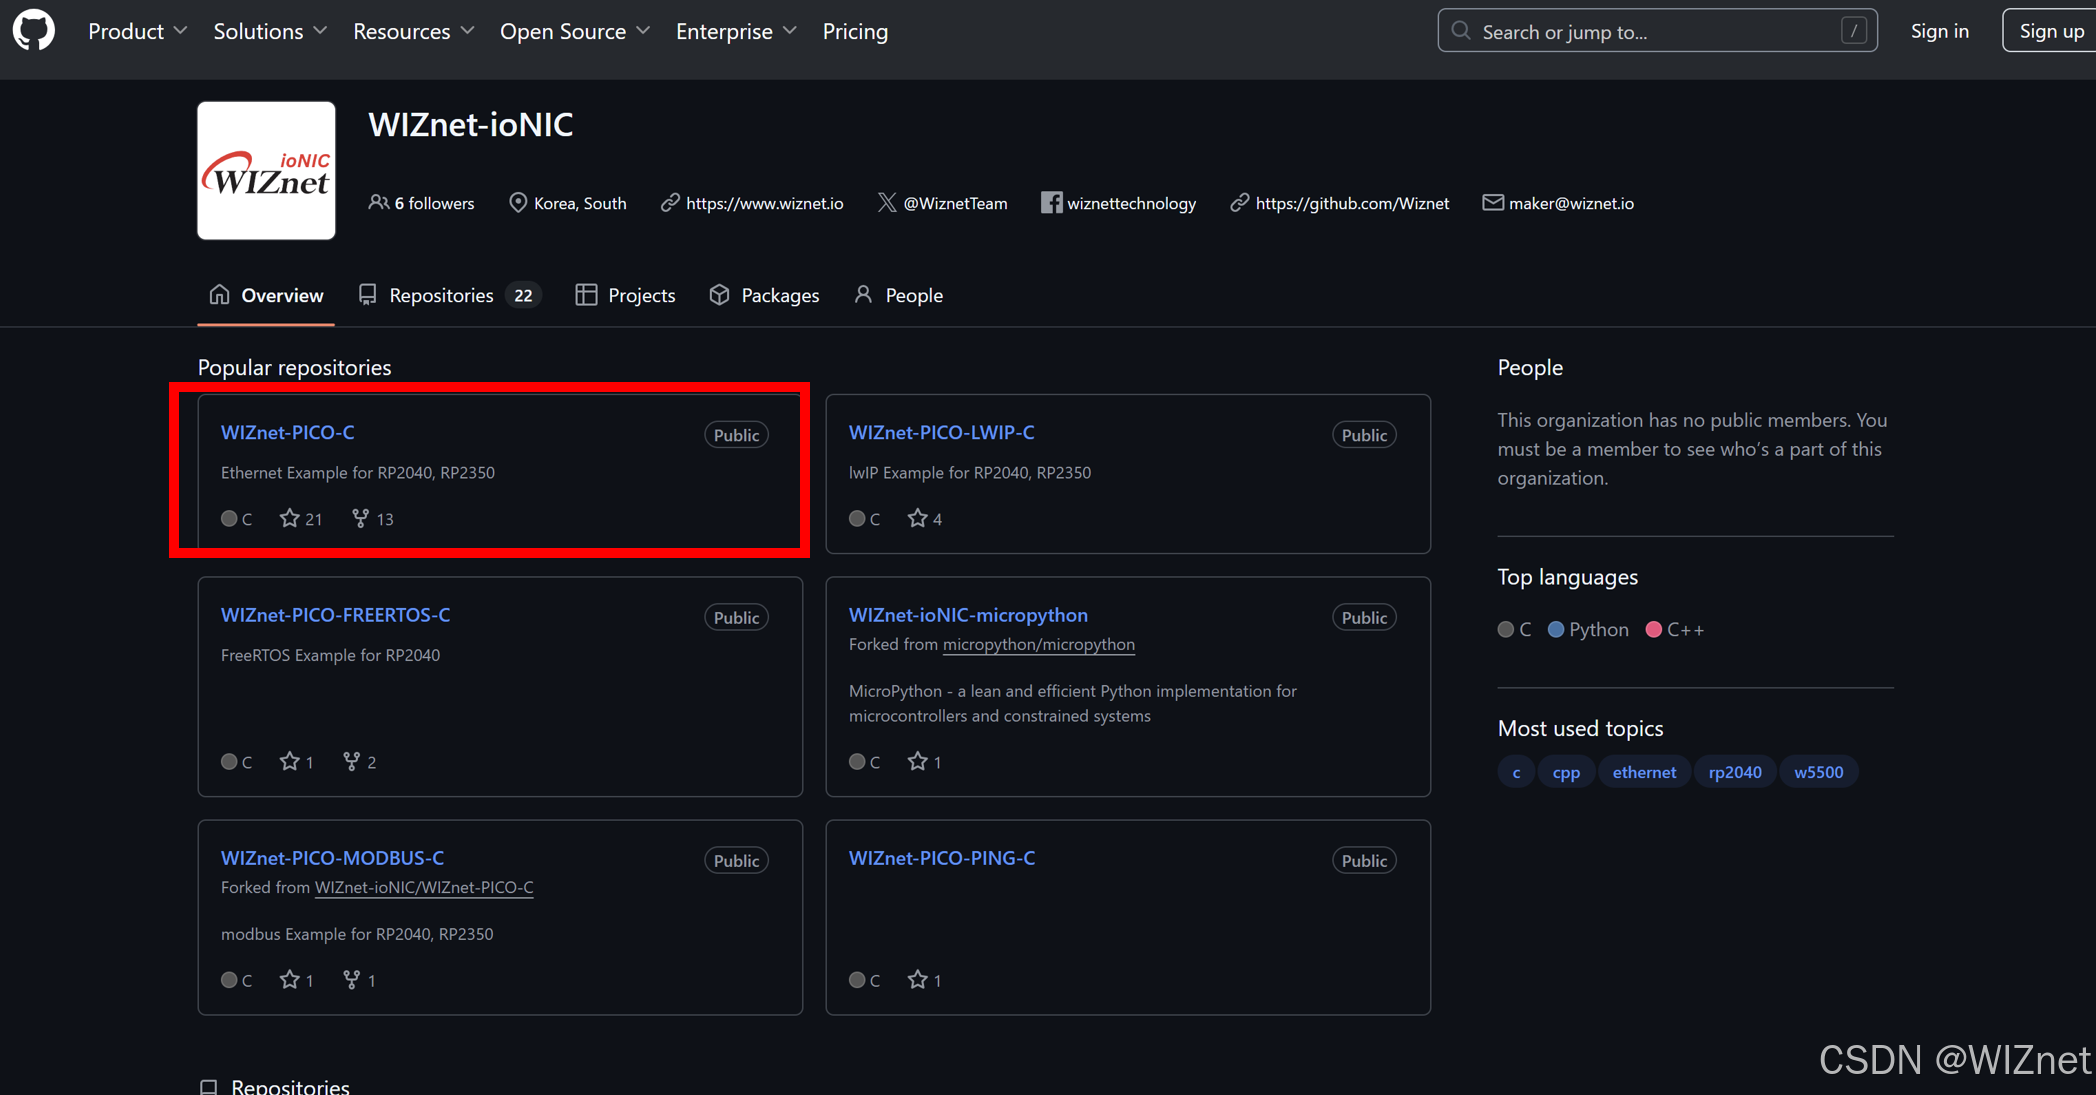Click the star icon on WIZnet-PICO-LWIP-C
This screenshot has height=1095, width=2096.
click(917, 518)
